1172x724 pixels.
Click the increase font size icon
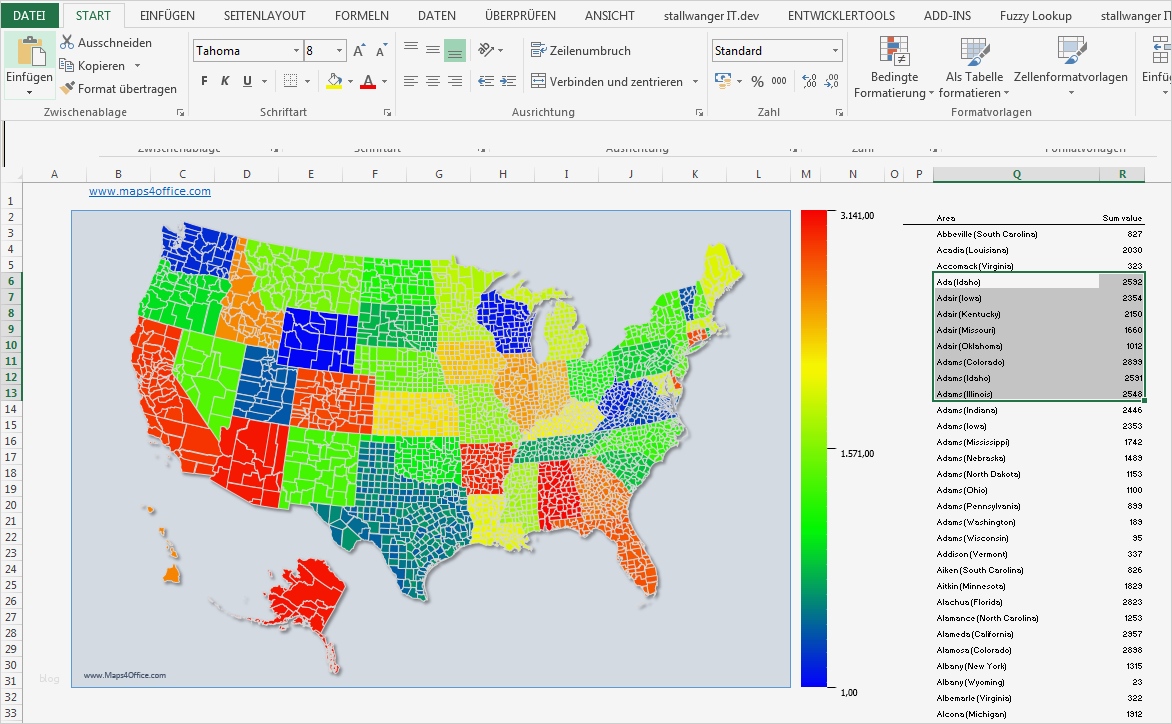click(x=359, y=51)
